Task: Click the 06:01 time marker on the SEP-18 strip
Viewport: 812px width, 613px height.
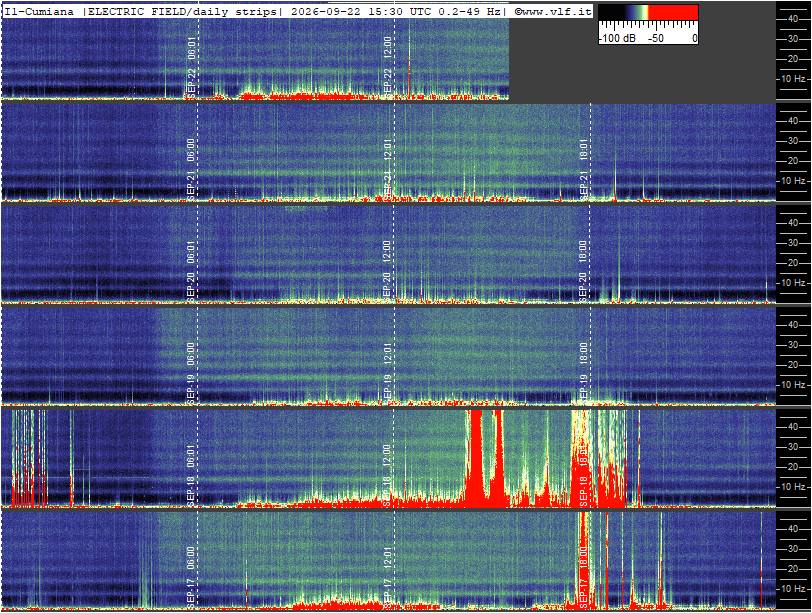Action: [x=191, y=455]
